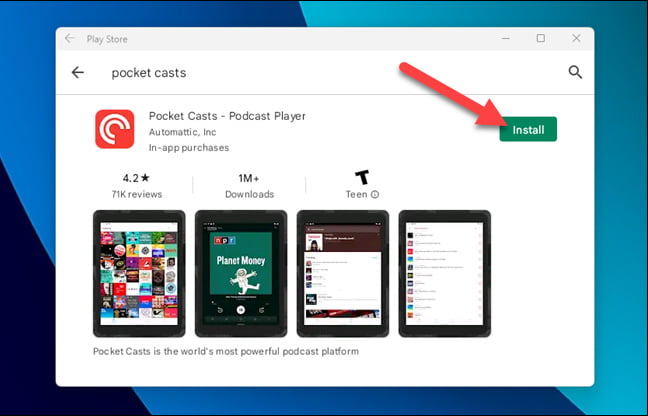
Task: Minimize the Play Store window
Action: click(x=505, y=38)
